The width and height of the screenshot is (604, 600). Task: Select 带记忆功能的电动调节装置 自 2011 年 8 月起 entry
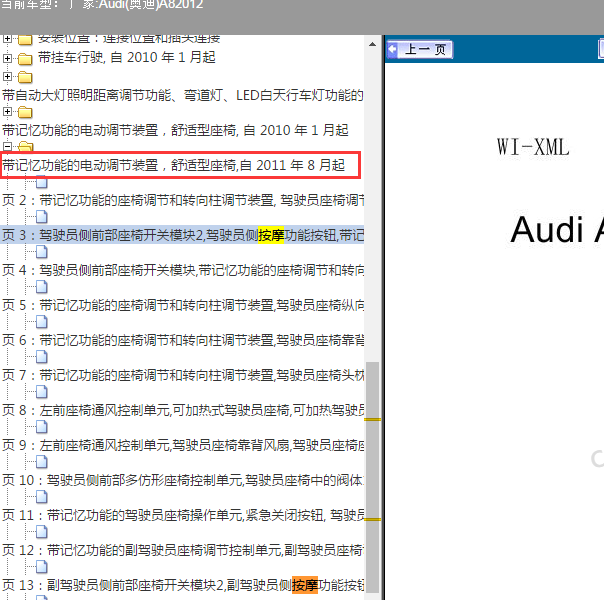coord(173,165)
